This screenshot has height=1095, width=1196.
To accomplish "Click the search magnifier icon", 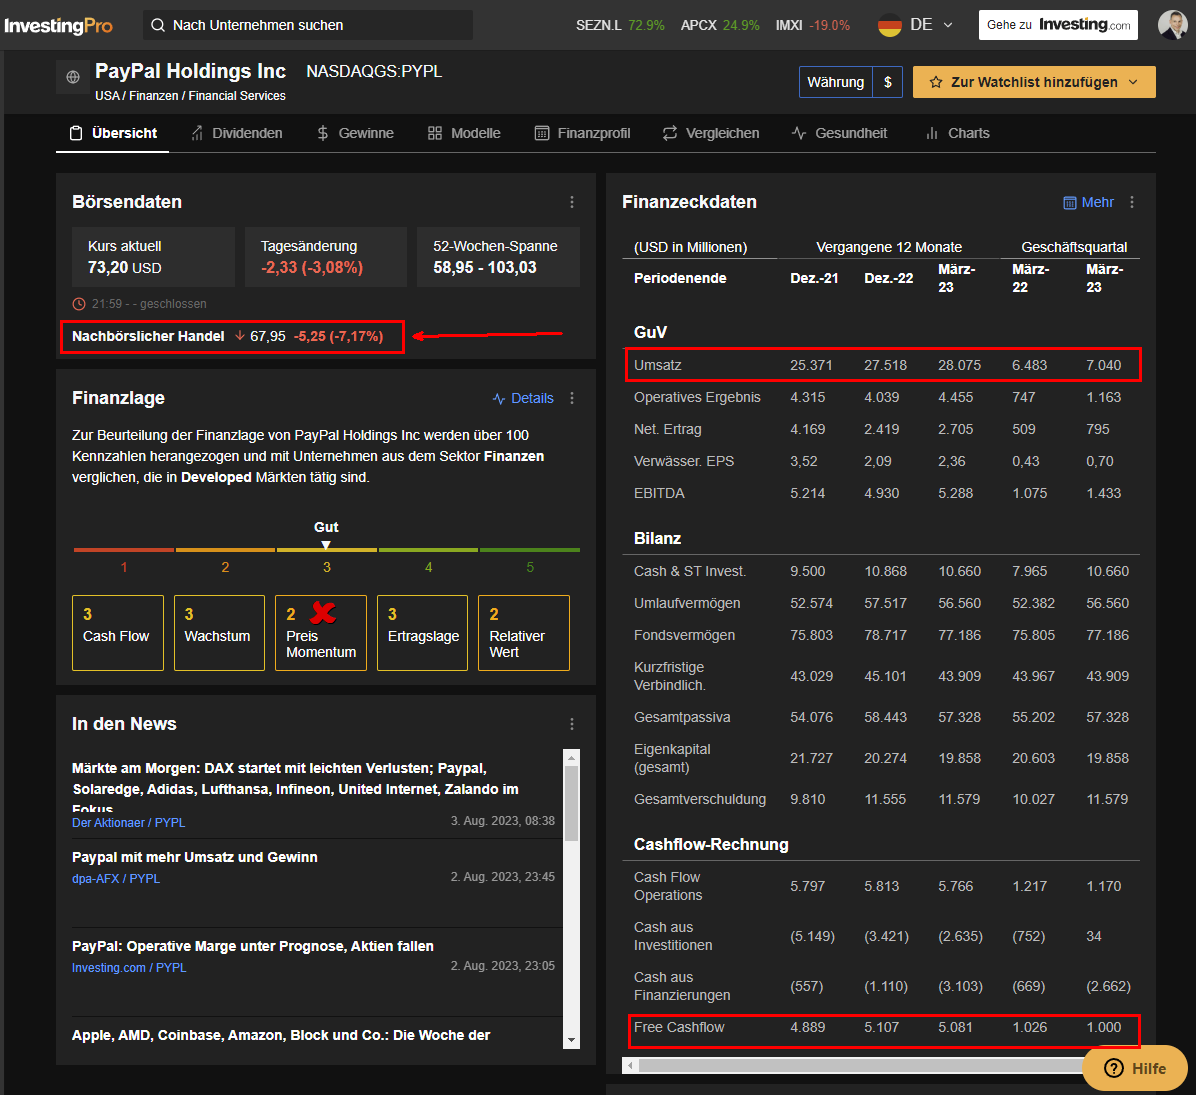I will 158,25.
